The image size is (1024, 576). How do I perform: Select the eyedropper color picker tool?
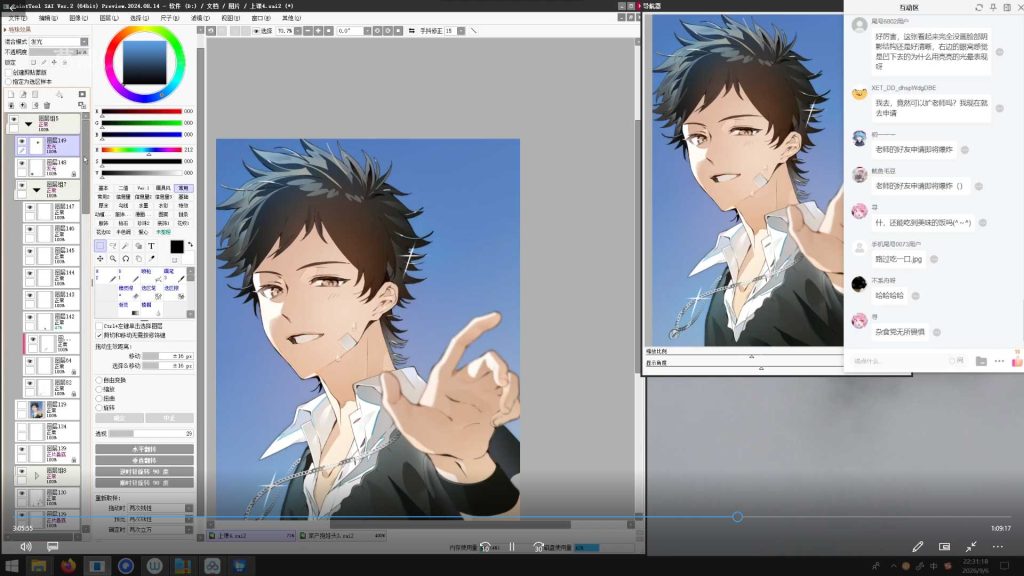click(x=152, y=259)
